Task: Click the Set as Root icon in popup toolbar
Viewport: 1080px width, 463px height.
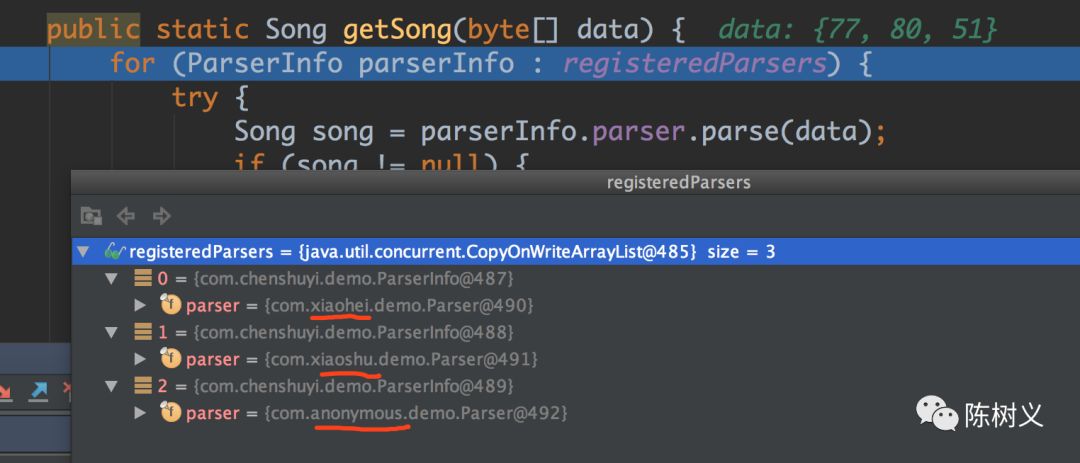Action: [x=91, y=215]
